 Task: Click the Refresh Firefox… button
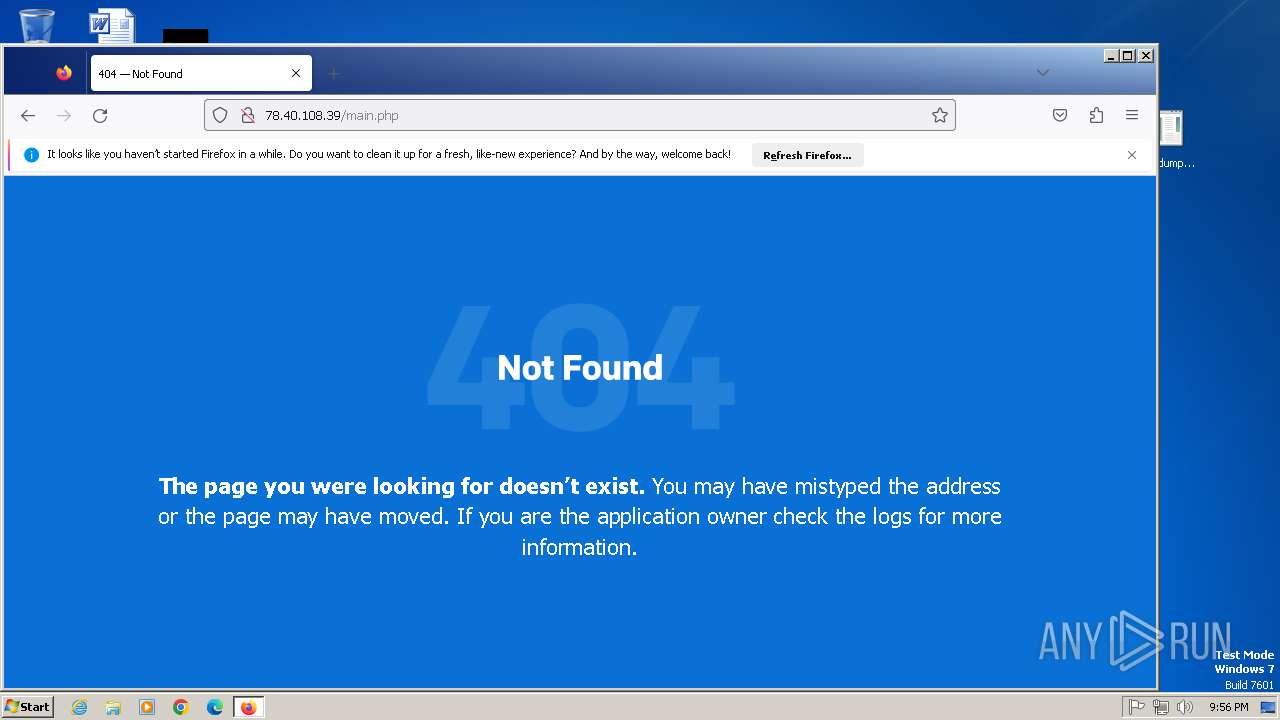(807, 155)
